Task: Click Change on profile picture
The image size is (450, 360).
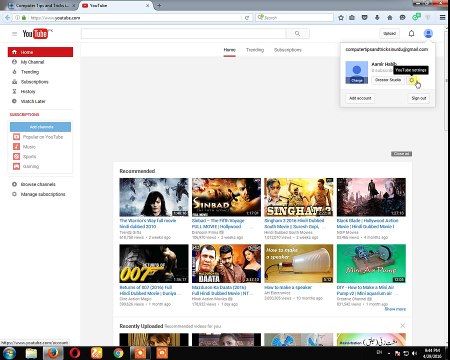Action: coord(357,80)
